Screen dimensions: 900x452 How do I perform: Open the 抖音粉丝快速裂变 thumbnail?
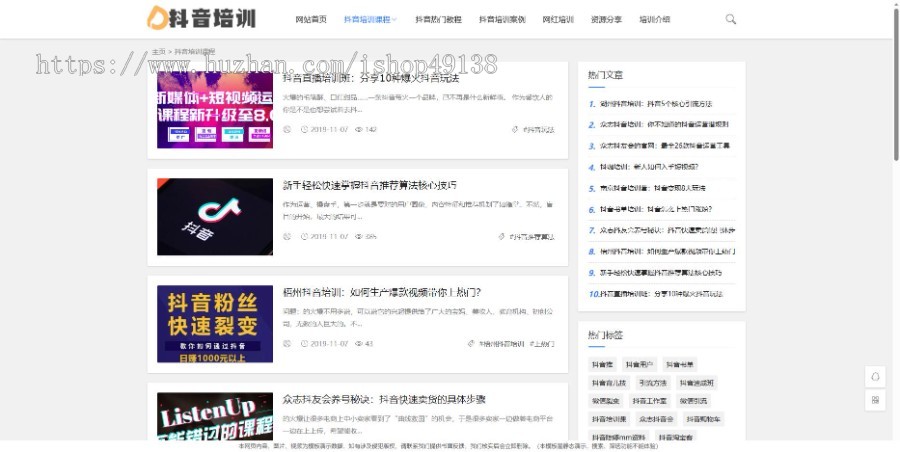tap(215, 324)
